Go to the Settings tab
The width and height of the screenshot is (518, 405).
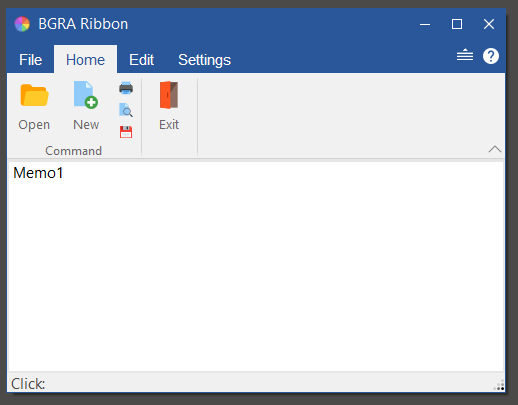[x=204, y=60]
